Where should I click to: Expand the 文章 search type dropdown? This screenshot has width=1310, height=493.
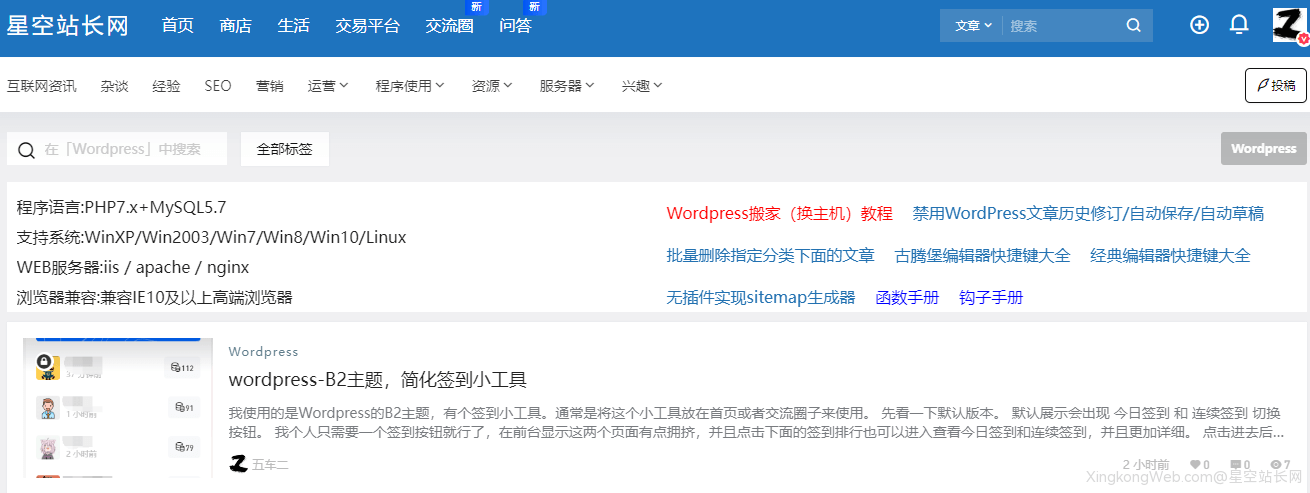pos(974,26)
